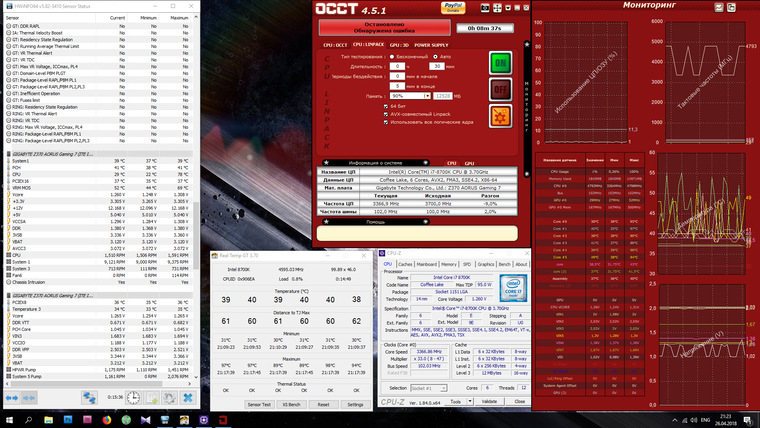Click the XS Bench button in Real Temp
This screenshot has width=760, height=428.
[291, 404]
